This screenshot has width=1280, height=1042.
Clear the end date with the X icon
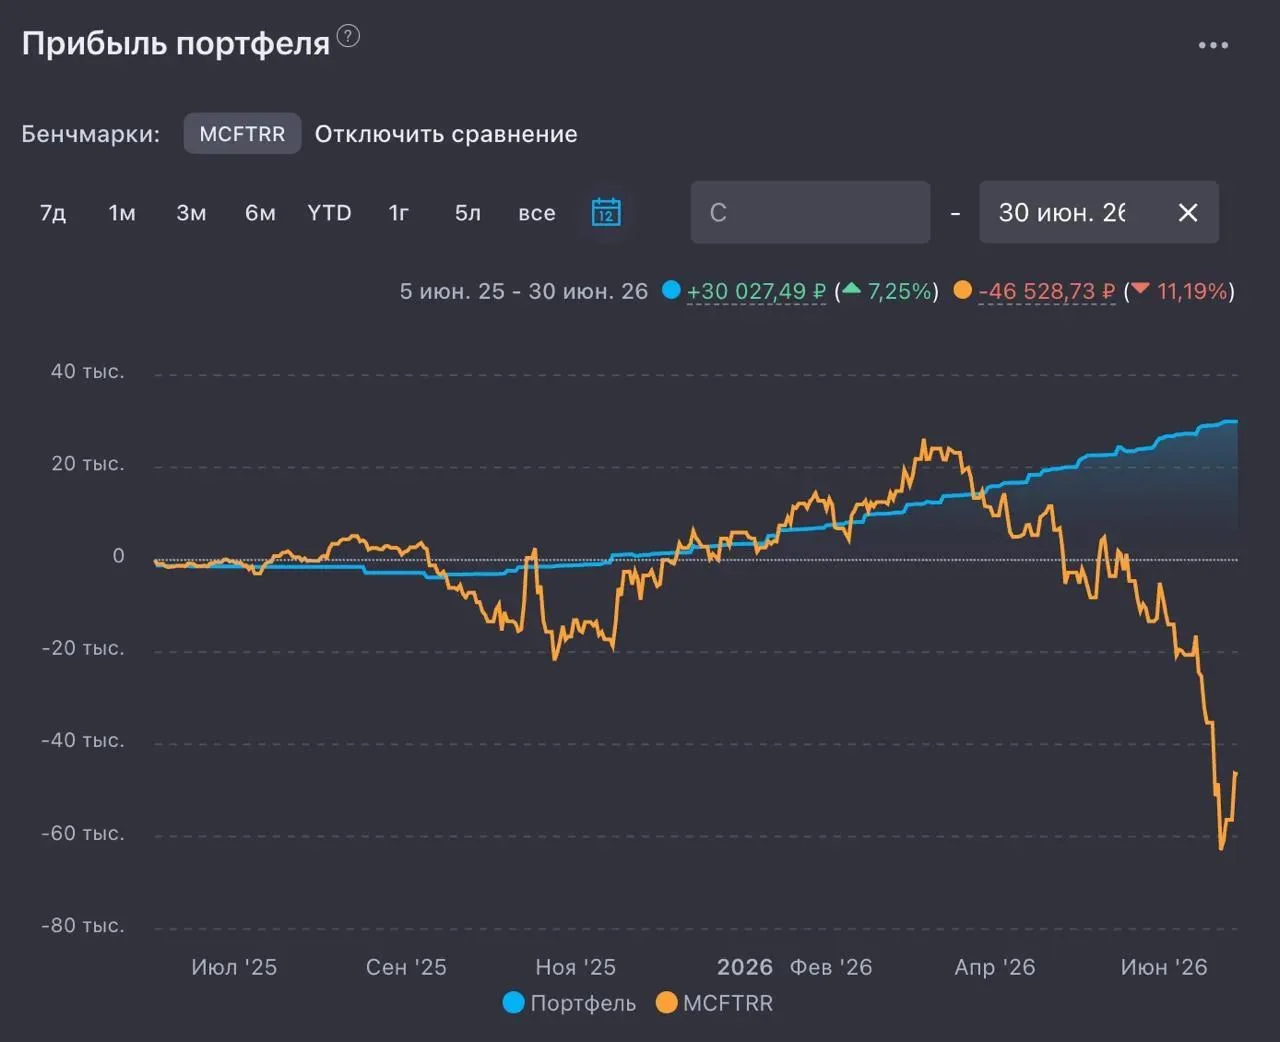pos(1188,212)
